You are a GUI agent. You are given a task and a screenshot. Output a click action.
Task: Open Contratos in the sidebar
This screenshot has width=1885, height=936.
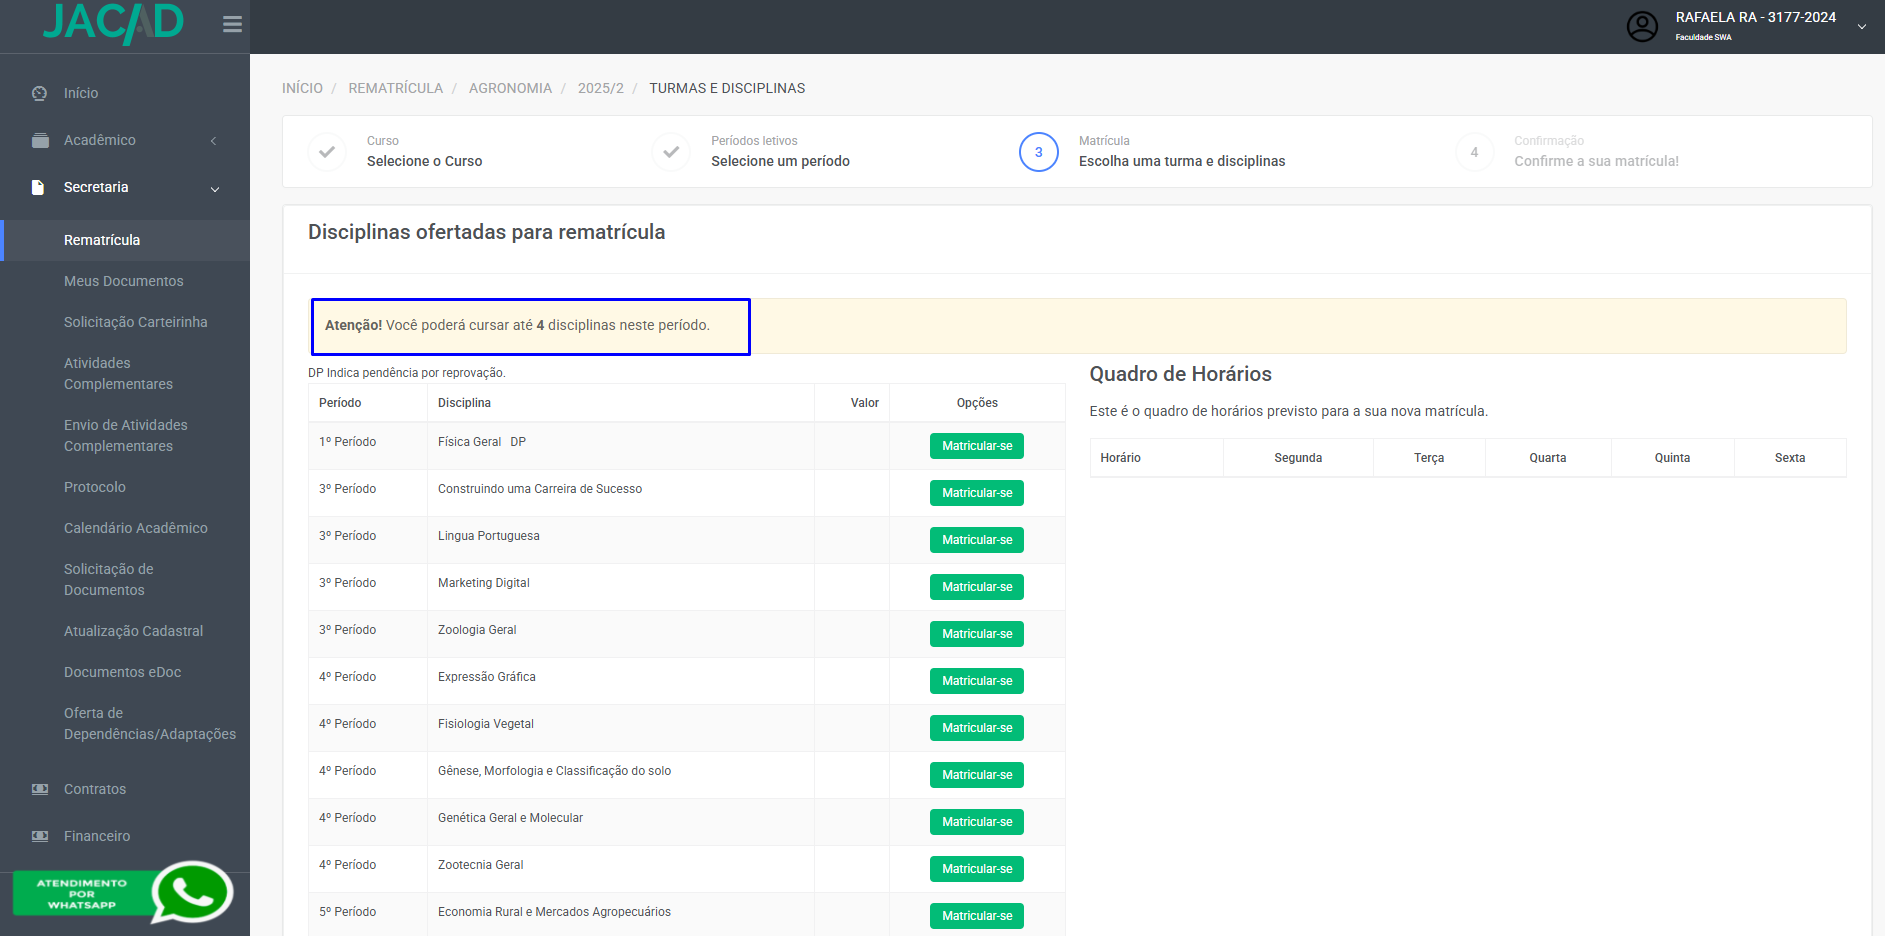[95, 789]
